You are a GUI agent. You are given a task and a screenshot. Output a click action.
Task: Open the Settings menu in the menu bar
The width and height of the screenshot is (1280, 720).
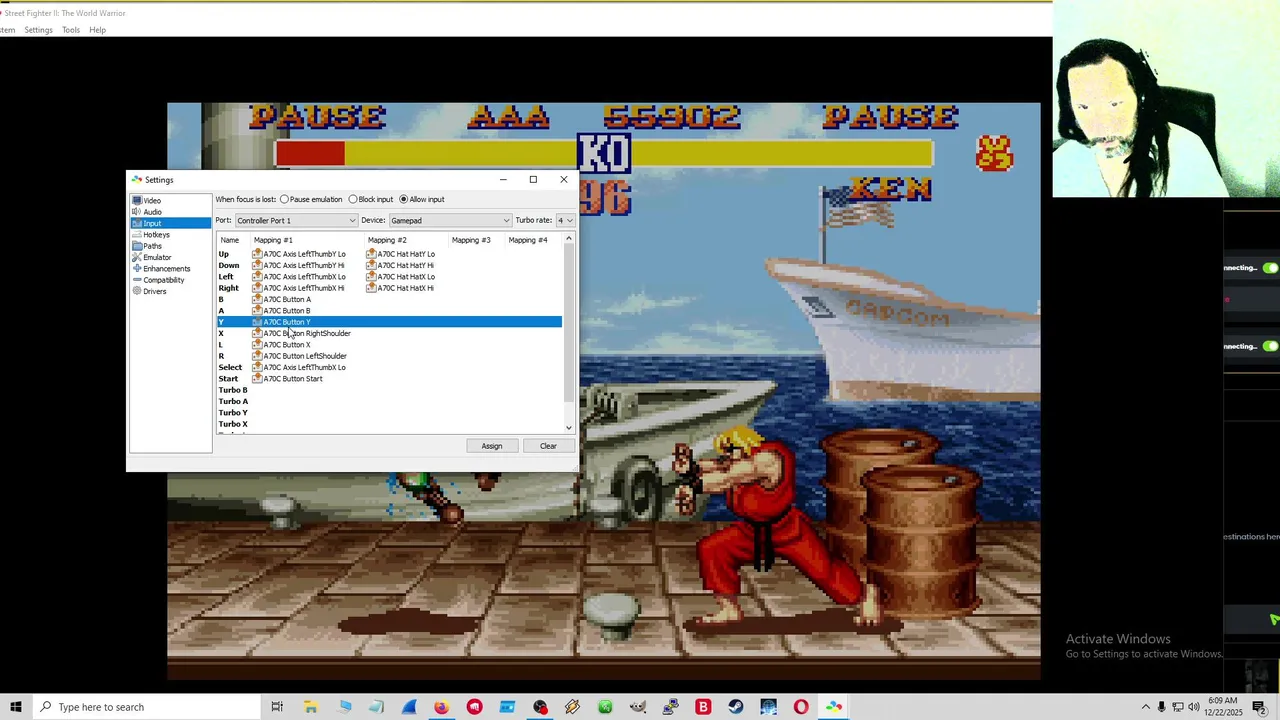click(38, 30)
